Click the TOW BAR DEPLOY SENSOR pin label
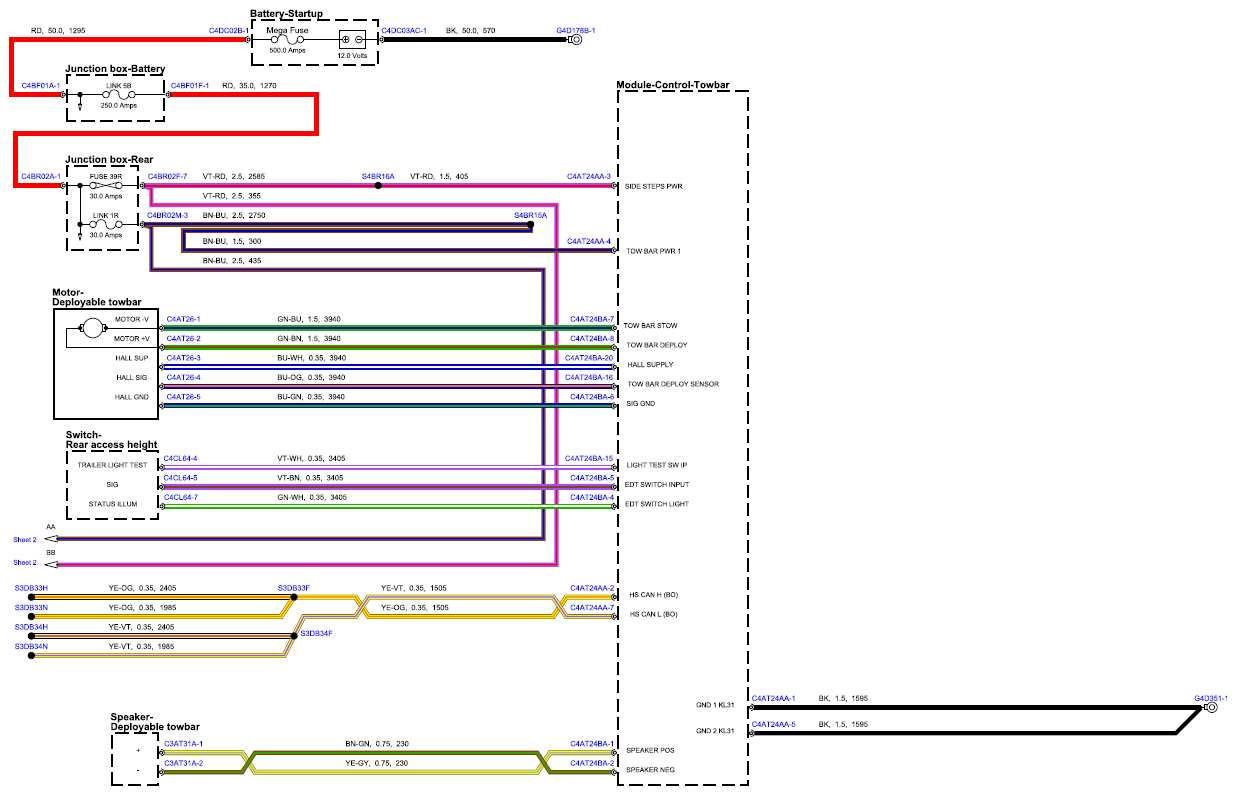 tap(673, 384)
